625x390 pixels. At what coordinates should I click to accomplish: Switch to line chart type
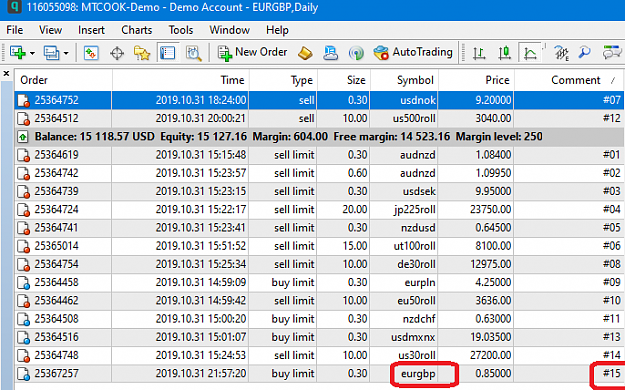(530, 53)
